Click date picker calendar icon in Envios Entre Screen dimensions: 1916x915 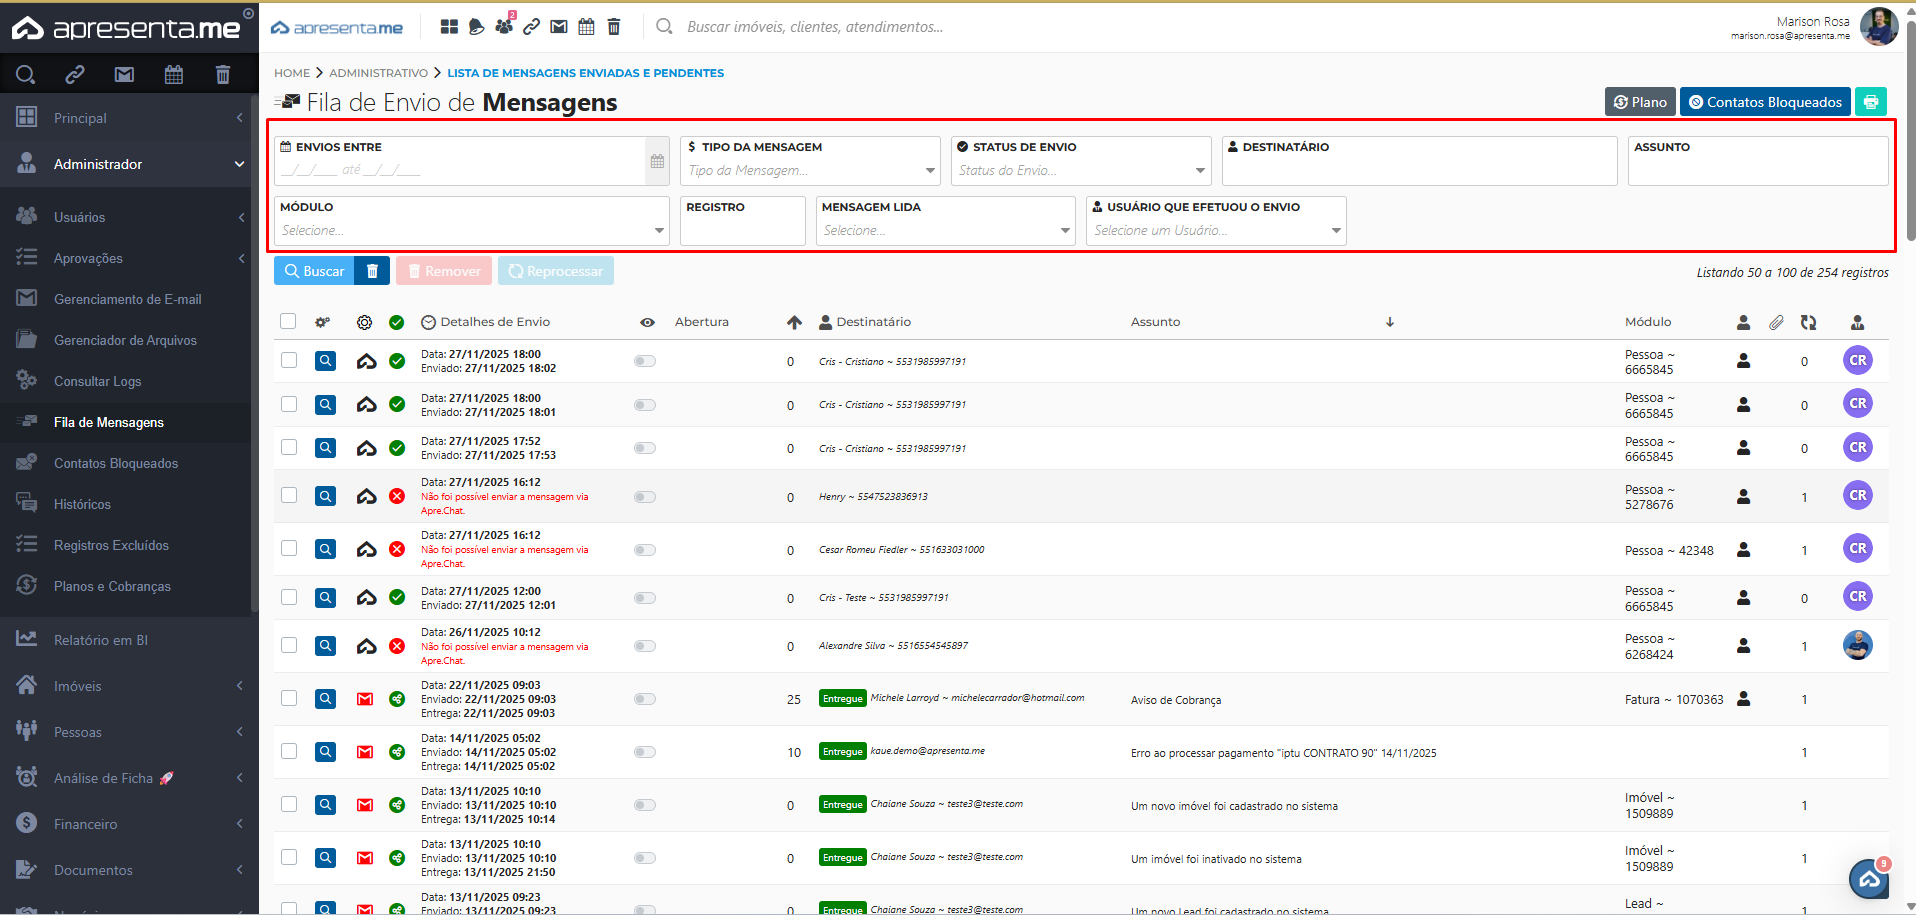click(x=657, y=162)
